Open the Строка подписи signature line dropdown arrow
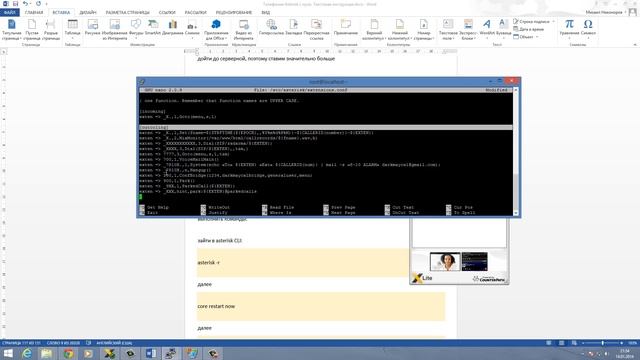640x360 pixels. tap(553, 22)
